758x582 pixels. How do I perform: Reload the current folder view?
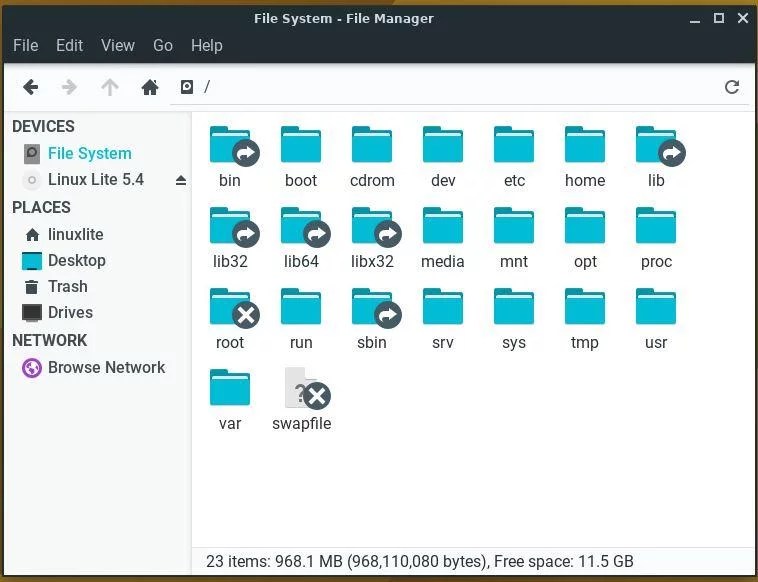click(732, 87)
